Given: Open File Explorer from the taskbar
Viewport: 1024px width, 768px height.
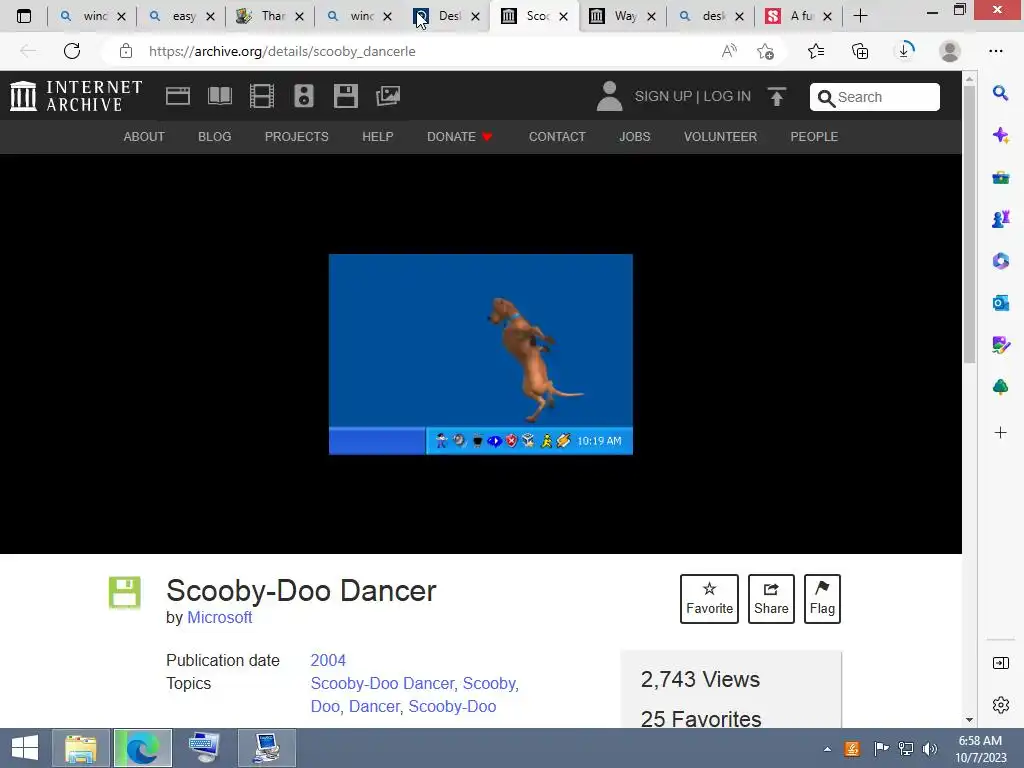Looking at the screenshot, I should click(x=81, y=748).
